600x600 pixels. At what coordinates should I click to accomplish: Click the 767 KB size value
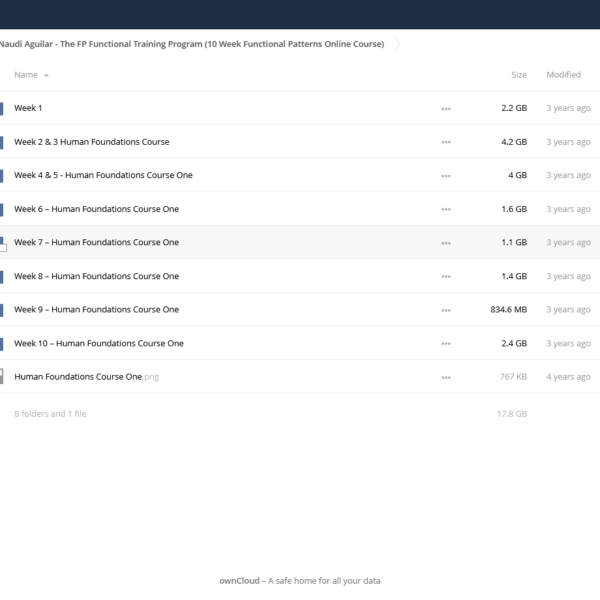click(513, 377)
